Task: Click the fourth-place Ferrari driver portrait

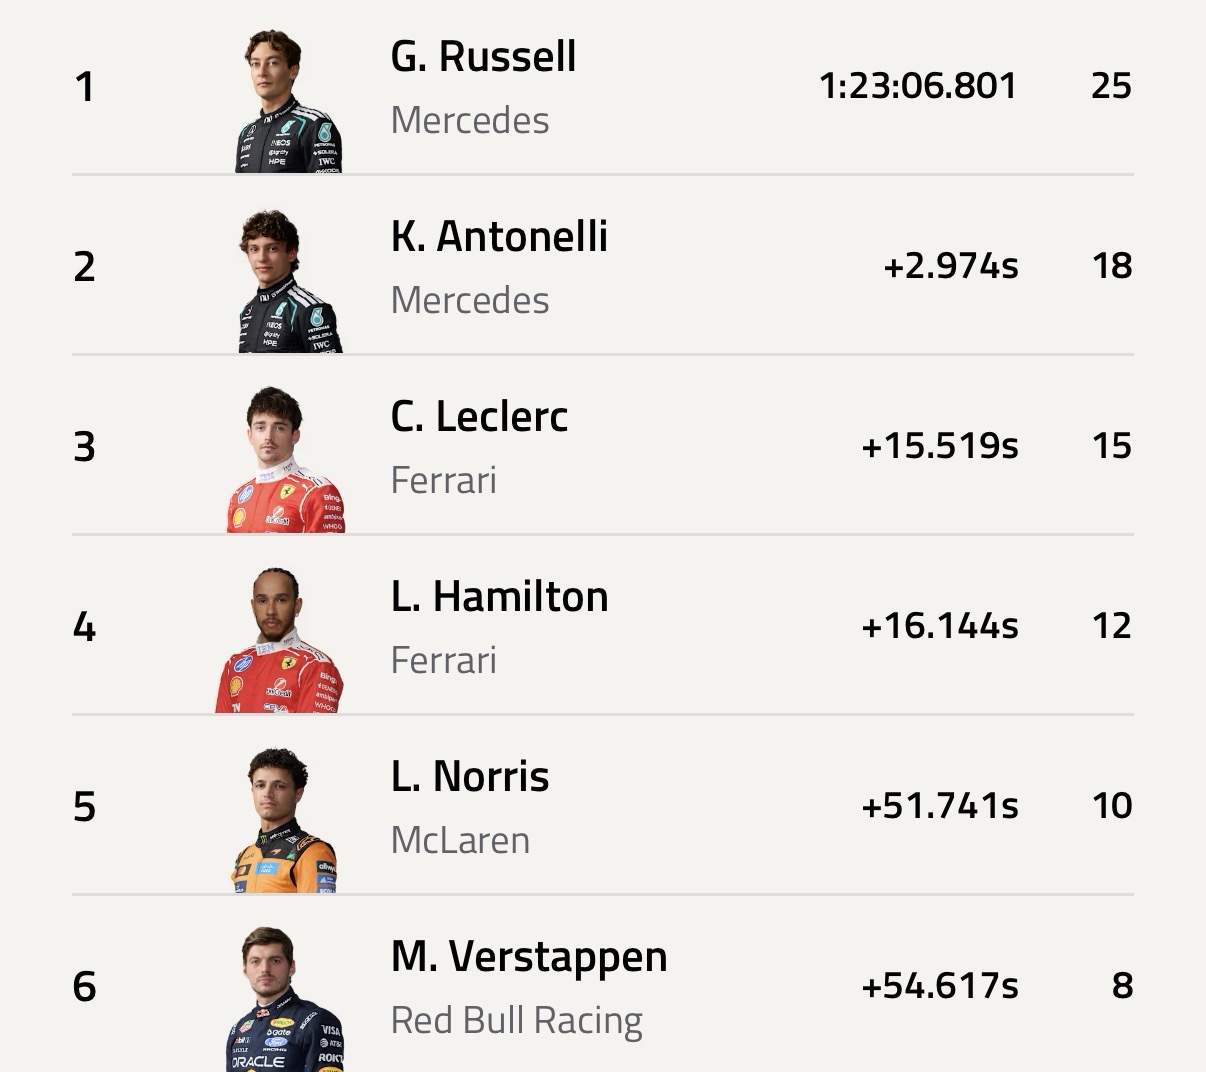Action: click(281, 640)
